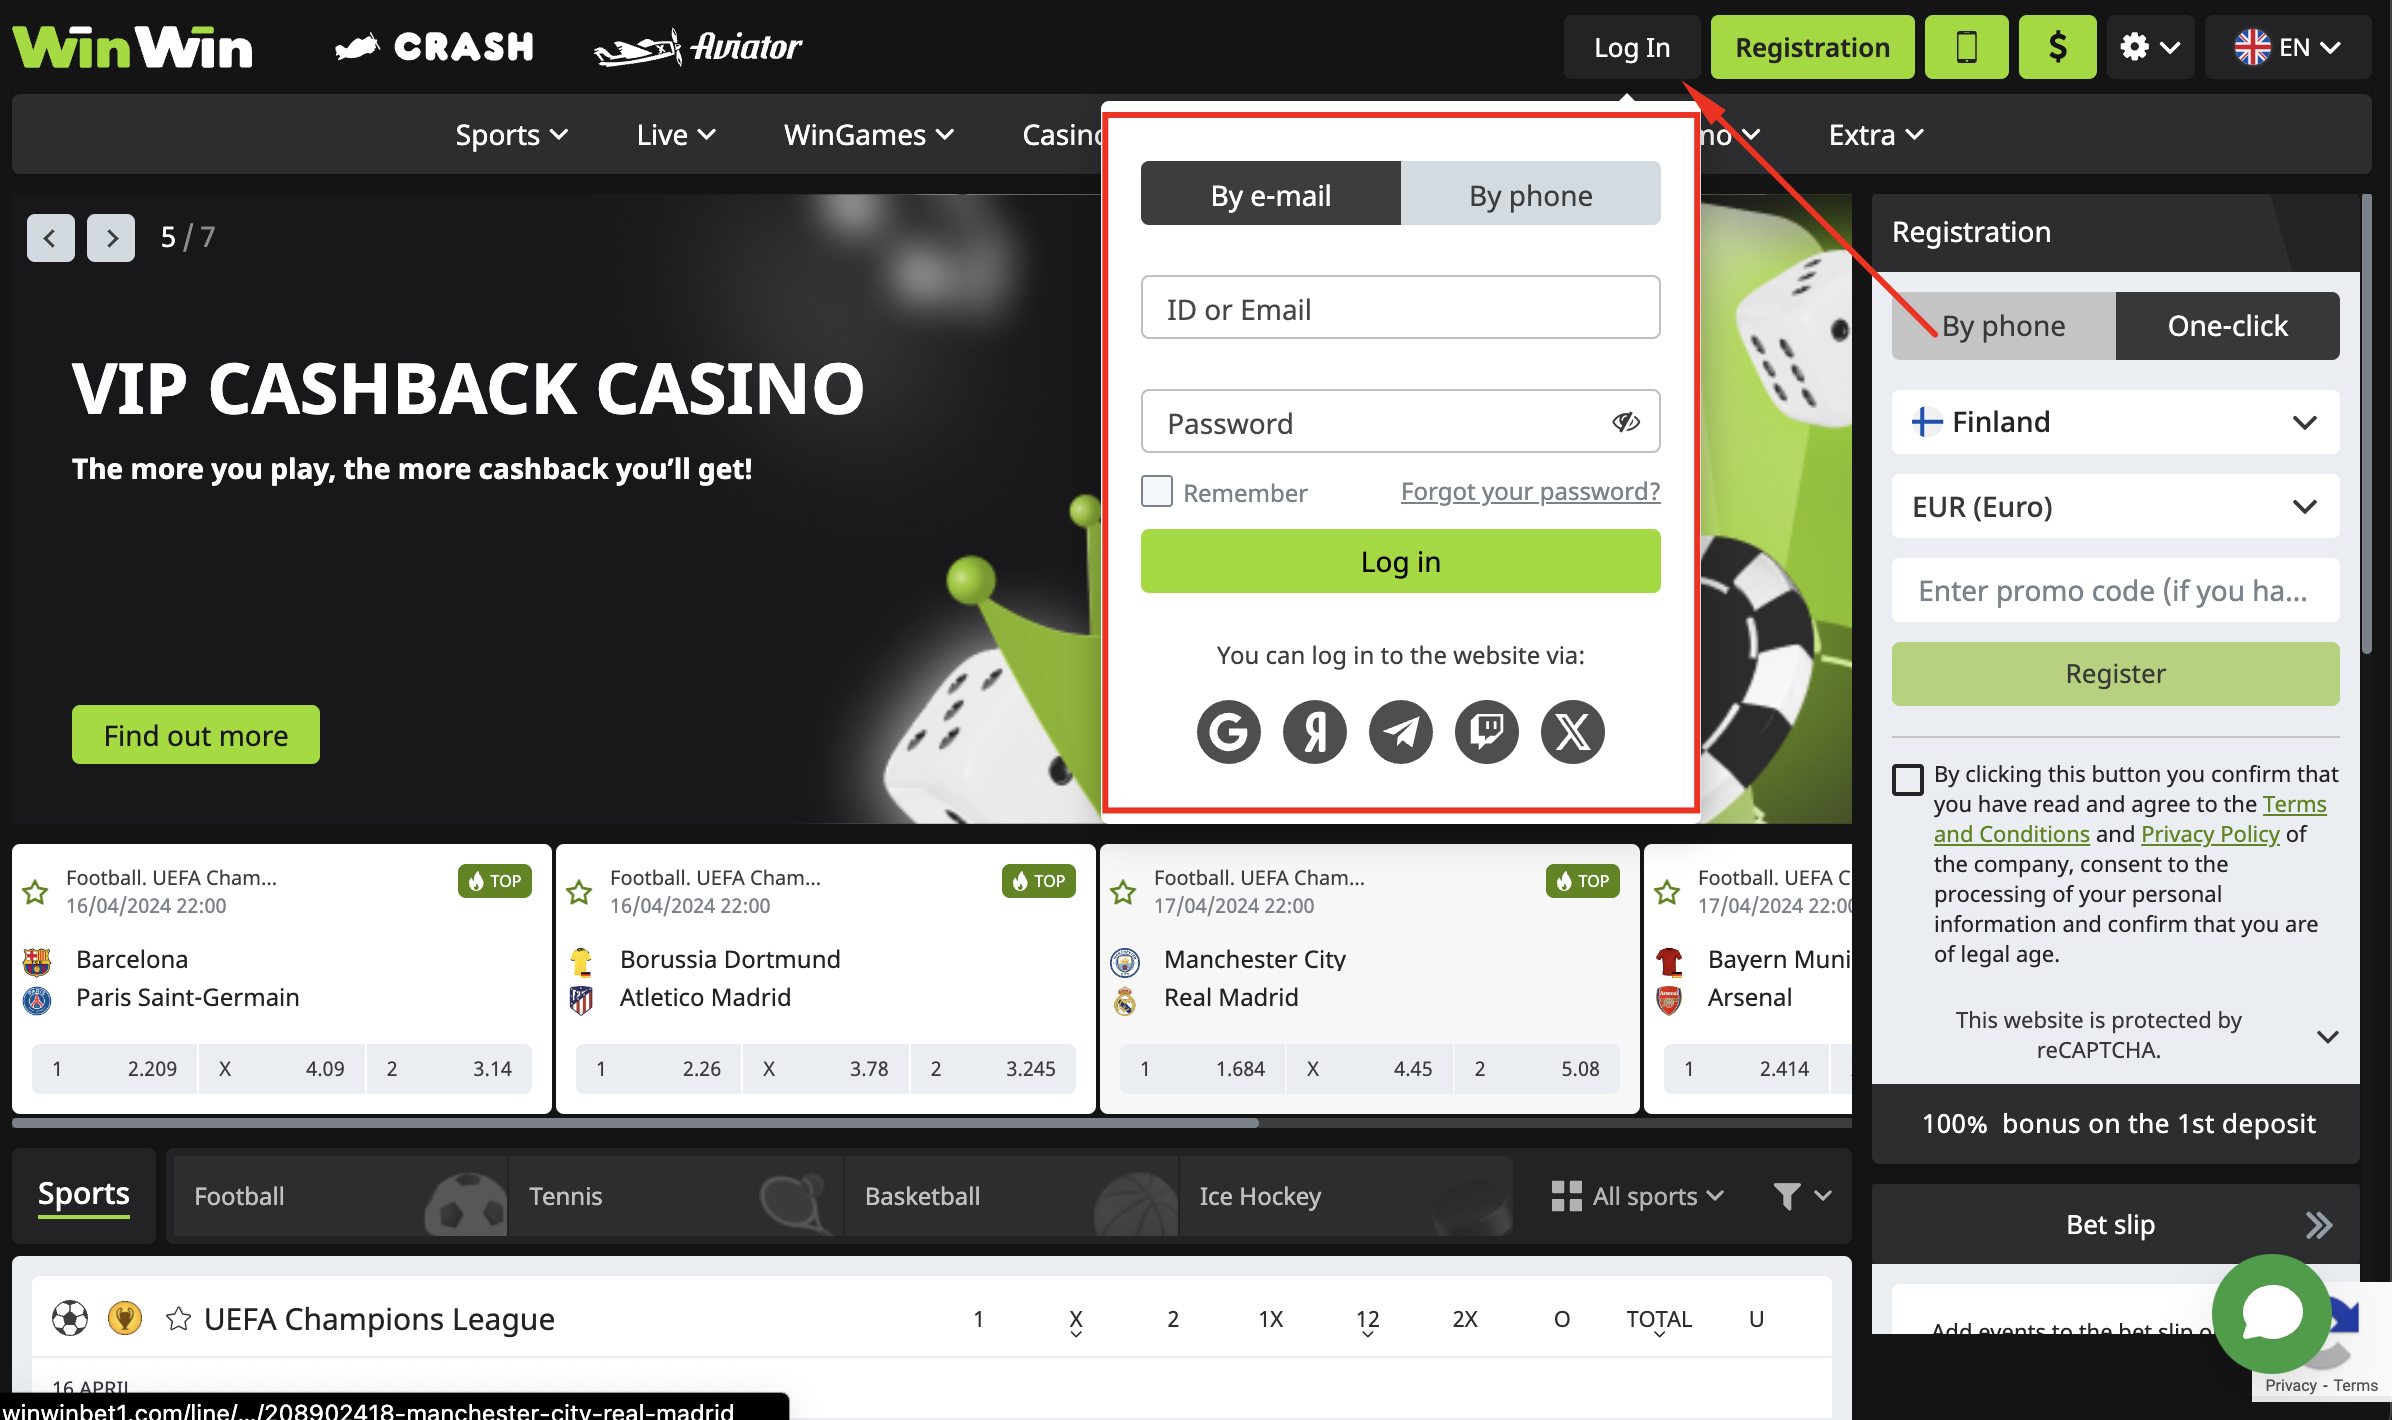The height and width of the screenshot is (1420, 2392).
Task: Click the X (Twitter) sign-in icon
Action: 1569,732
